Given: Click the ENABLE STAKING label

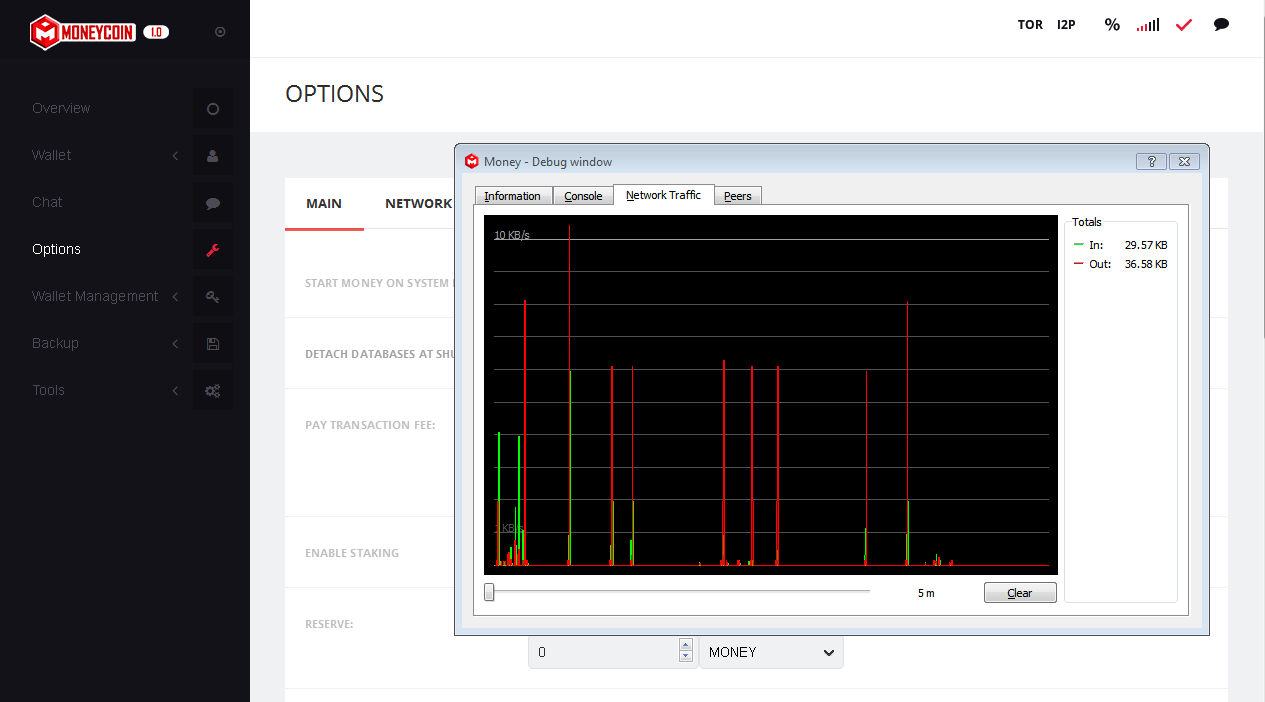Looking at the screenshot, I should (x=352, y=553).
